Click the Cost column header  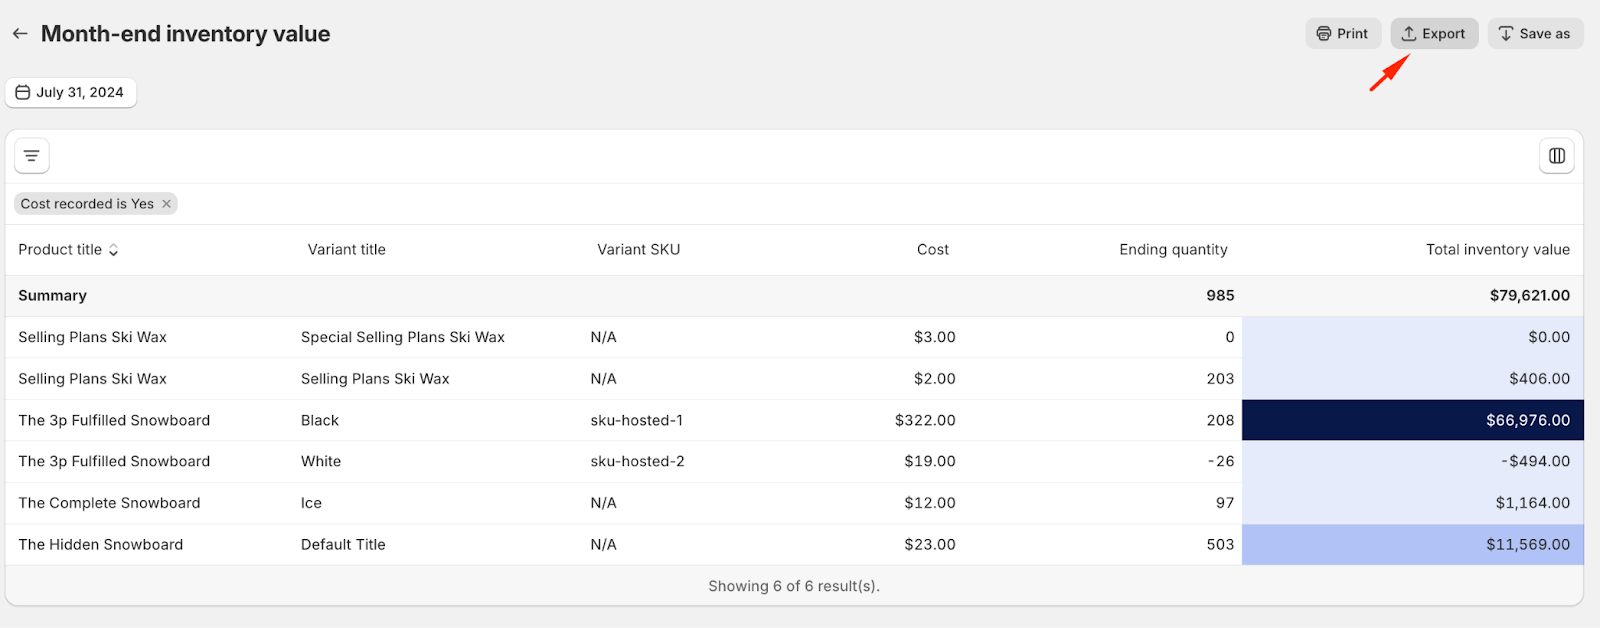point(932,250)
